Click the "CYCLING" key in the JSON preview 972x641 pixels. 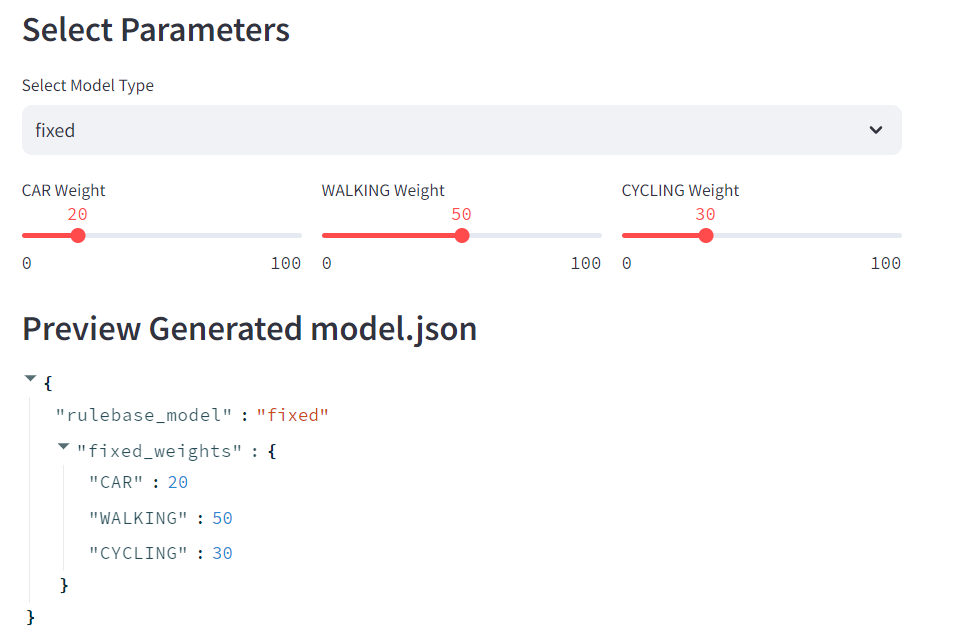(138, 553)
